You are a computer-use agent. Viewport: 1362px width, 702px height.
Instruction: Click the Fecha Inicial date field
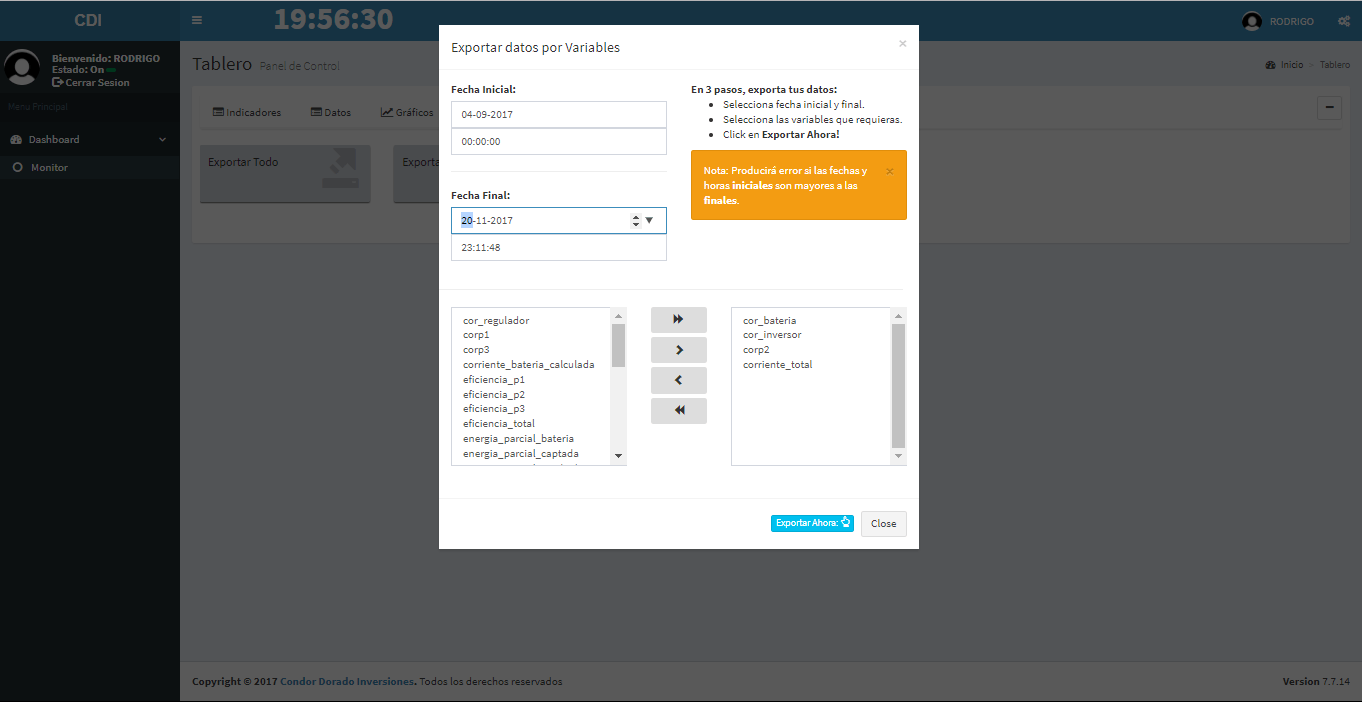(558, 115)
